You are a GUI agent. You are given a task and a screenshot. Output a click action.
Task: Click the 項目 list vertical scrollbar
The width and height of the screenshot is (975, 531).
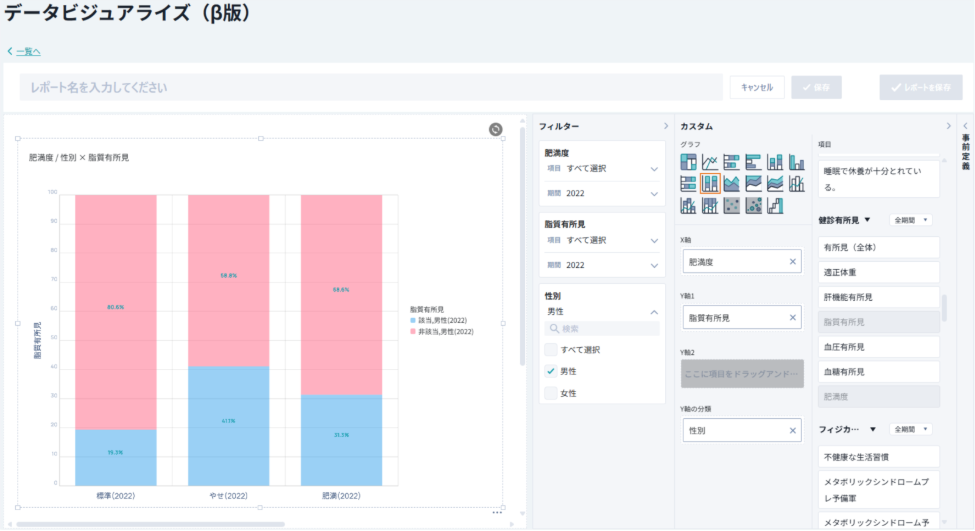tap(945, 308)
